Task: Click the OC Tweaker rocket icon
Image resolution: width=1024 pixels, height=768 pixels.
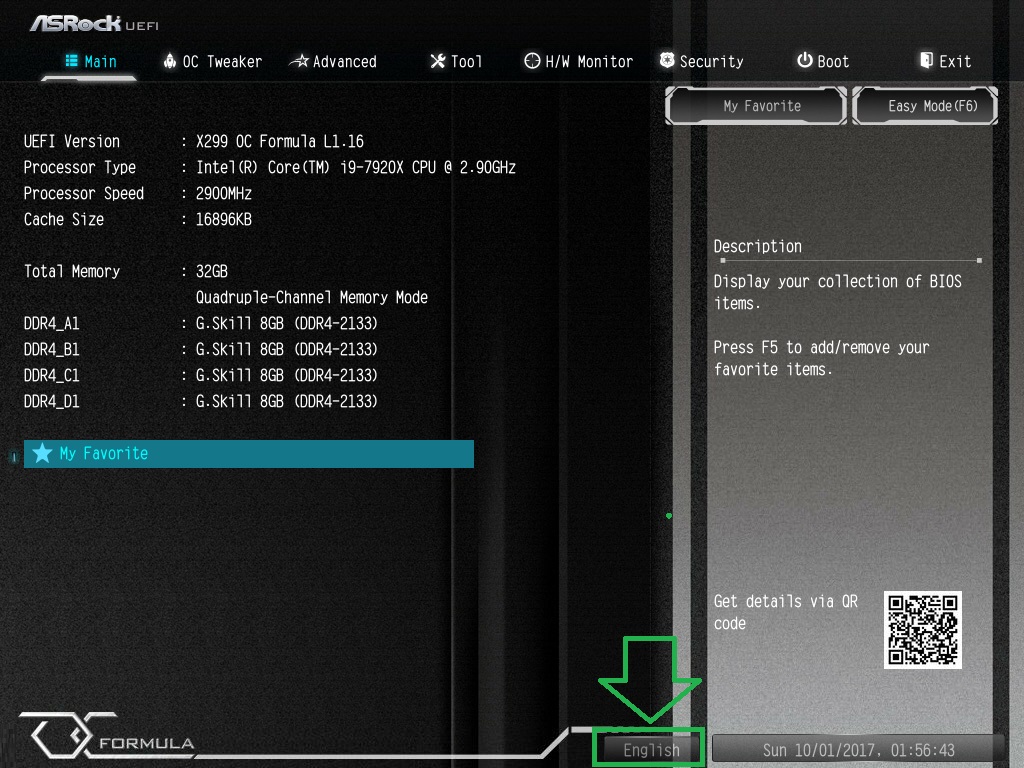Action: pyautogui.click(x=170, y=61)
